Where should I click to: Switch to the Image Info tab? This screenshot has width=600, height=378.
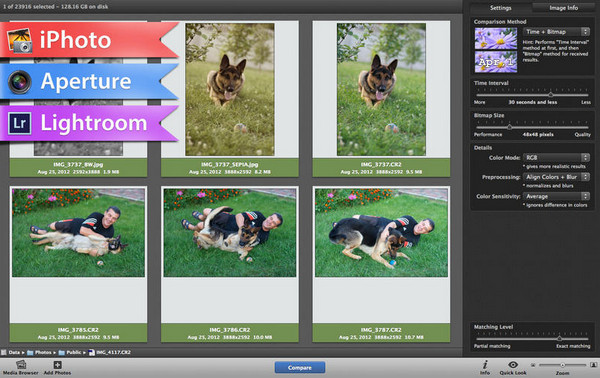tap(563, 8)
